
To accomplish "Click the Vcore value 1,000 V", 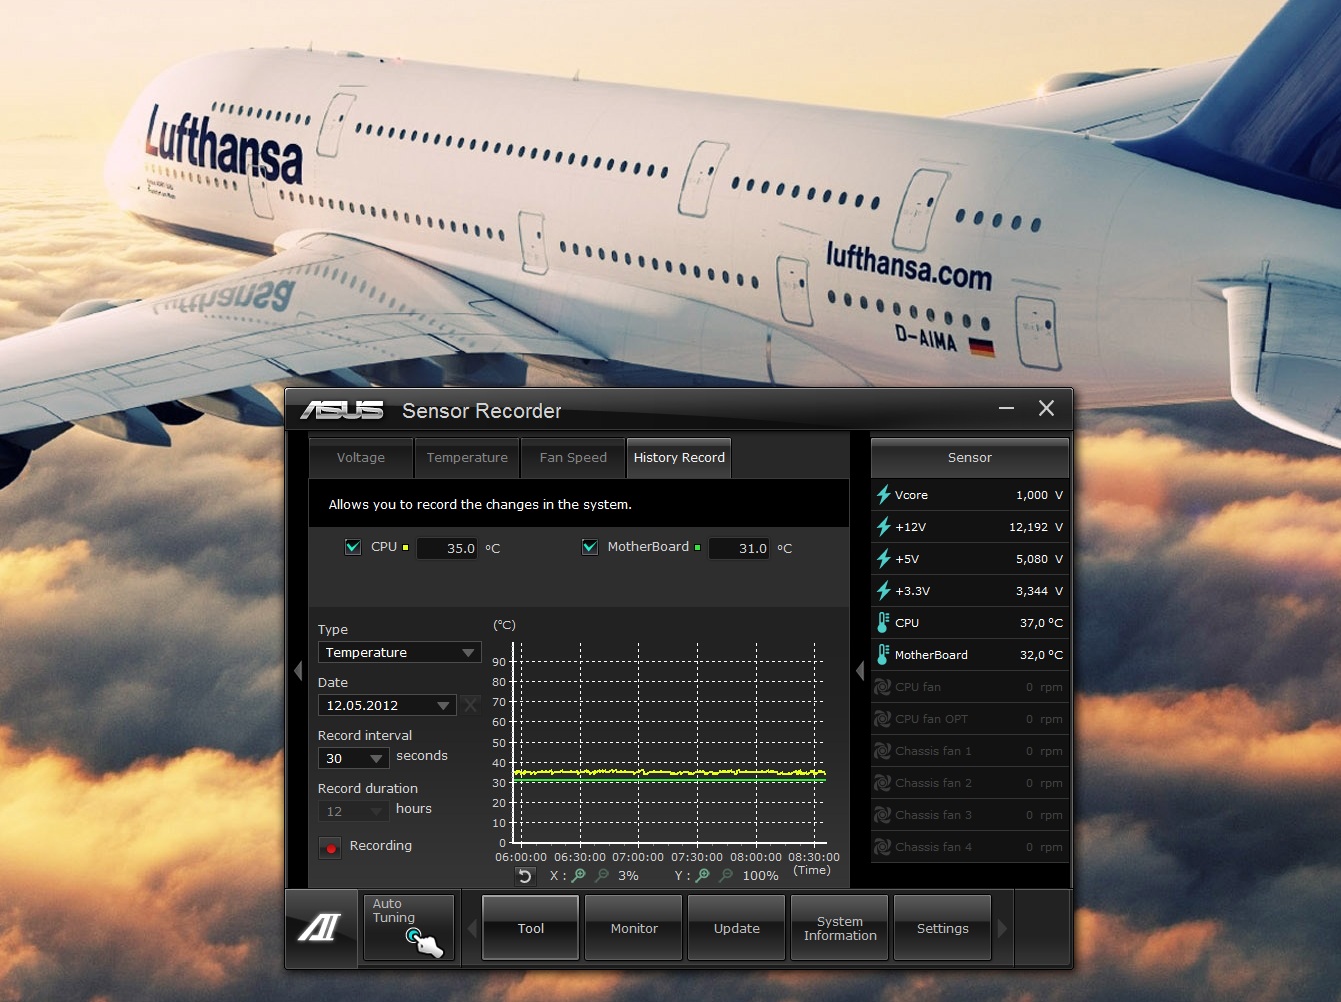I will point(1039,495).
